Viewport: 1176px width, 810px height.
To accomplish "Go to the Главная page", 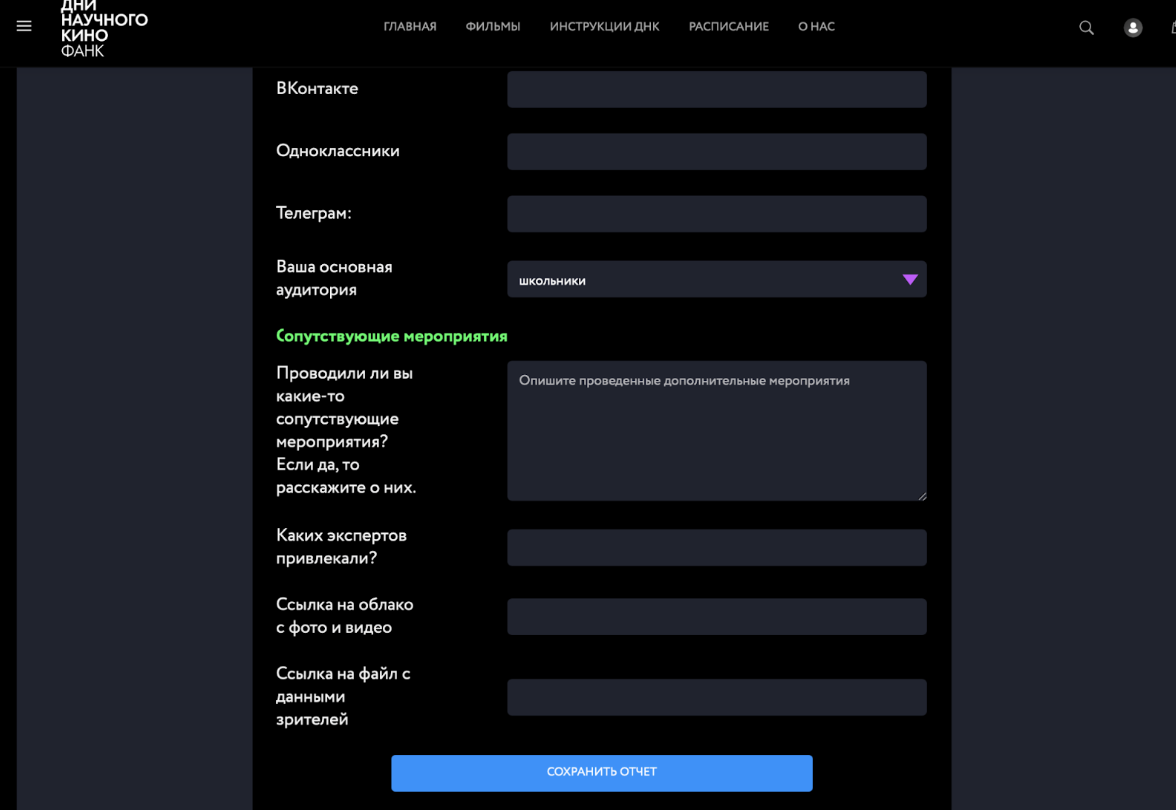I will pyautogui.click(x=410, y=26).
